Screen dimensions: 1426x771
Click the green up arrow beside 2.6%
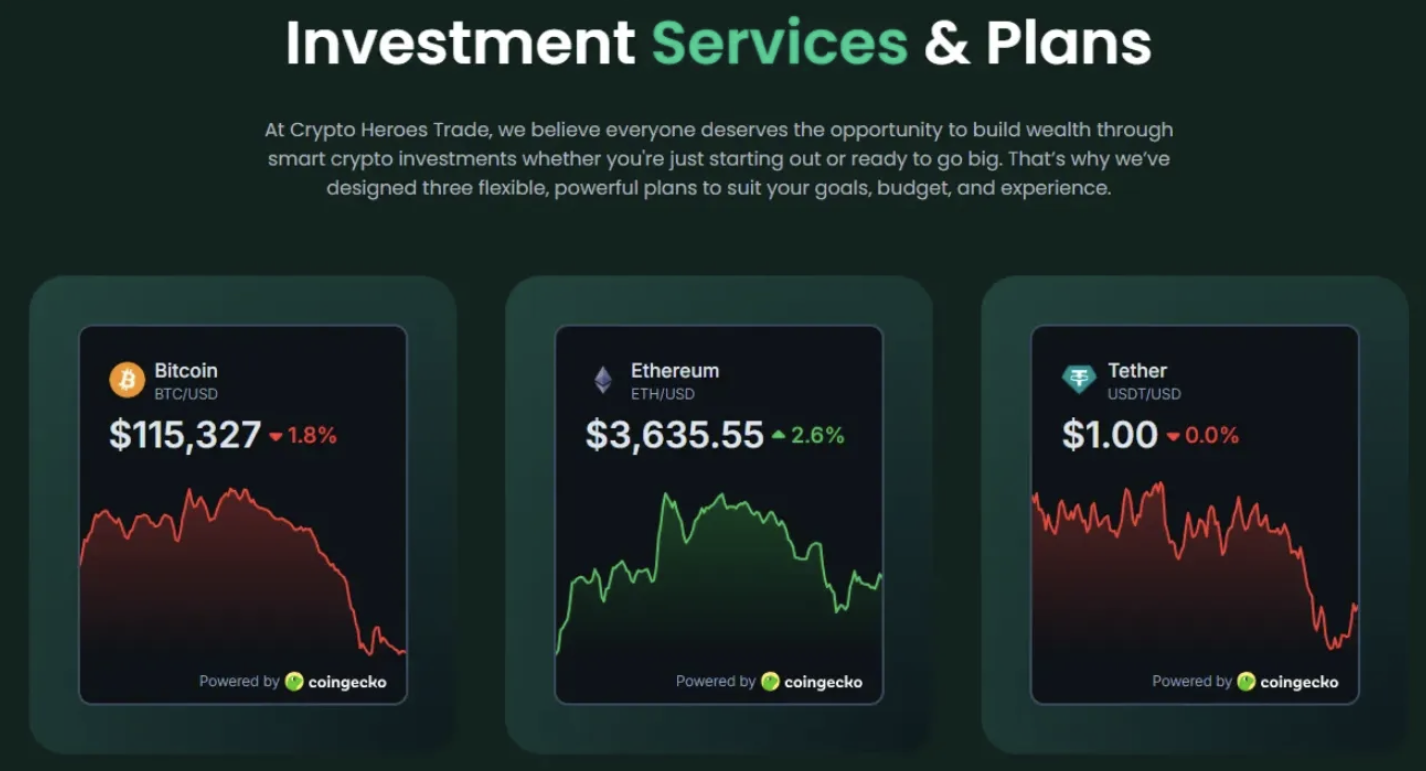point(779,436)
